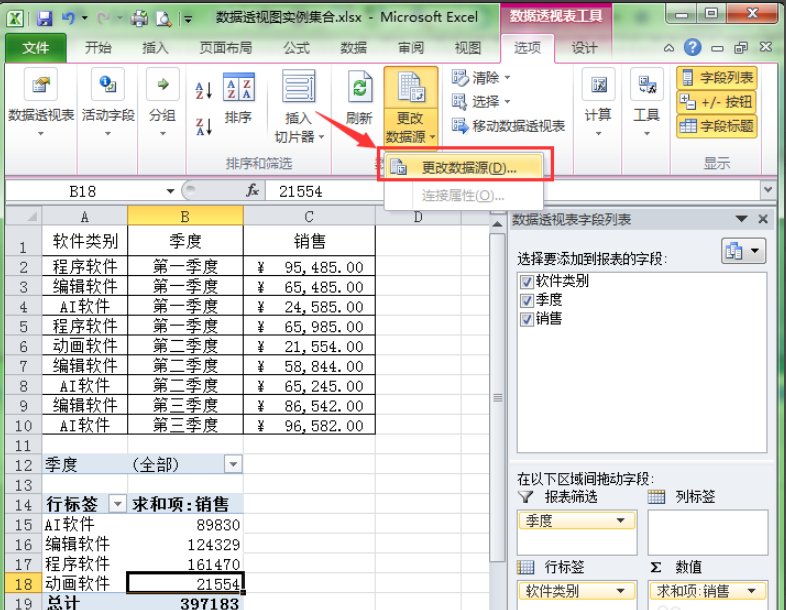786x610 pixels.
Task: Sort descending with the Z-A icon
Action: pyautogui.click(x=204, y=126)
